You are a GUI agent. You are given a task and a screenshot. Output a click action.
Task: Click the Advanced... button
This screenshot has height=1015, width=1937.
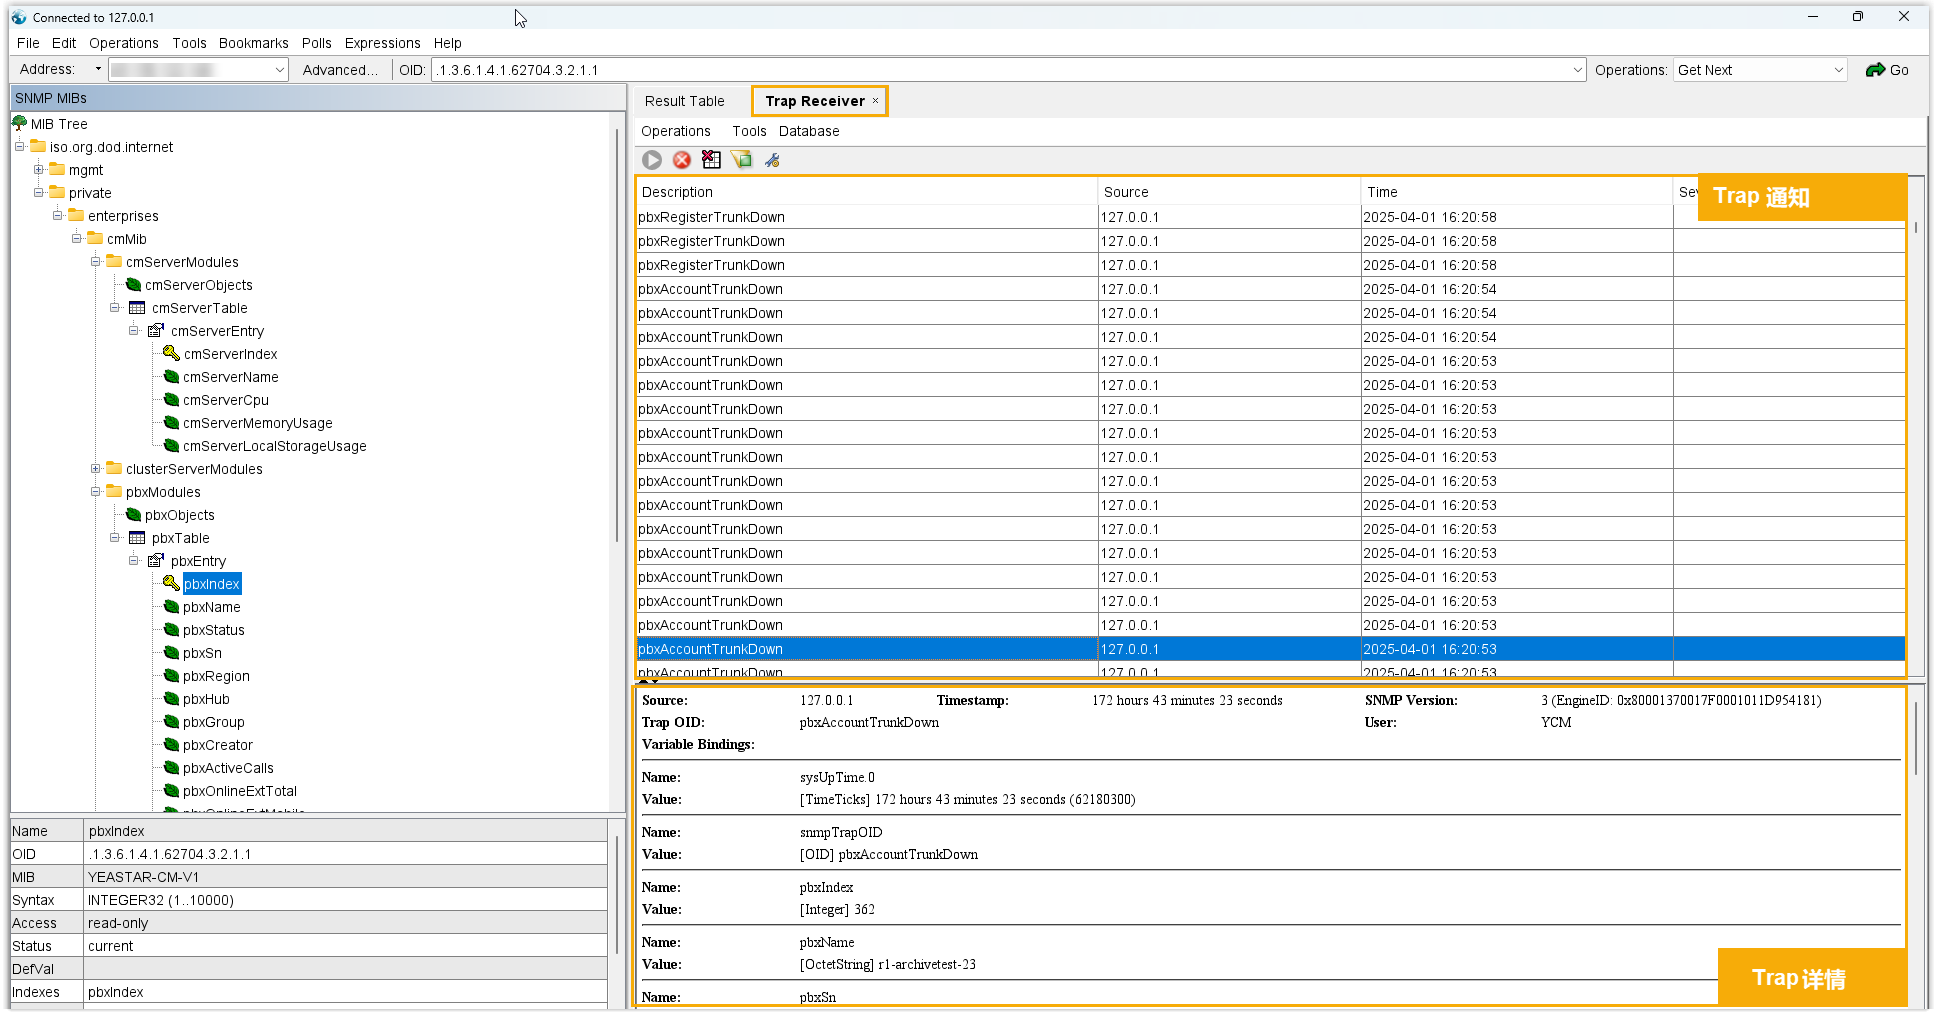(x=340, y=70)
